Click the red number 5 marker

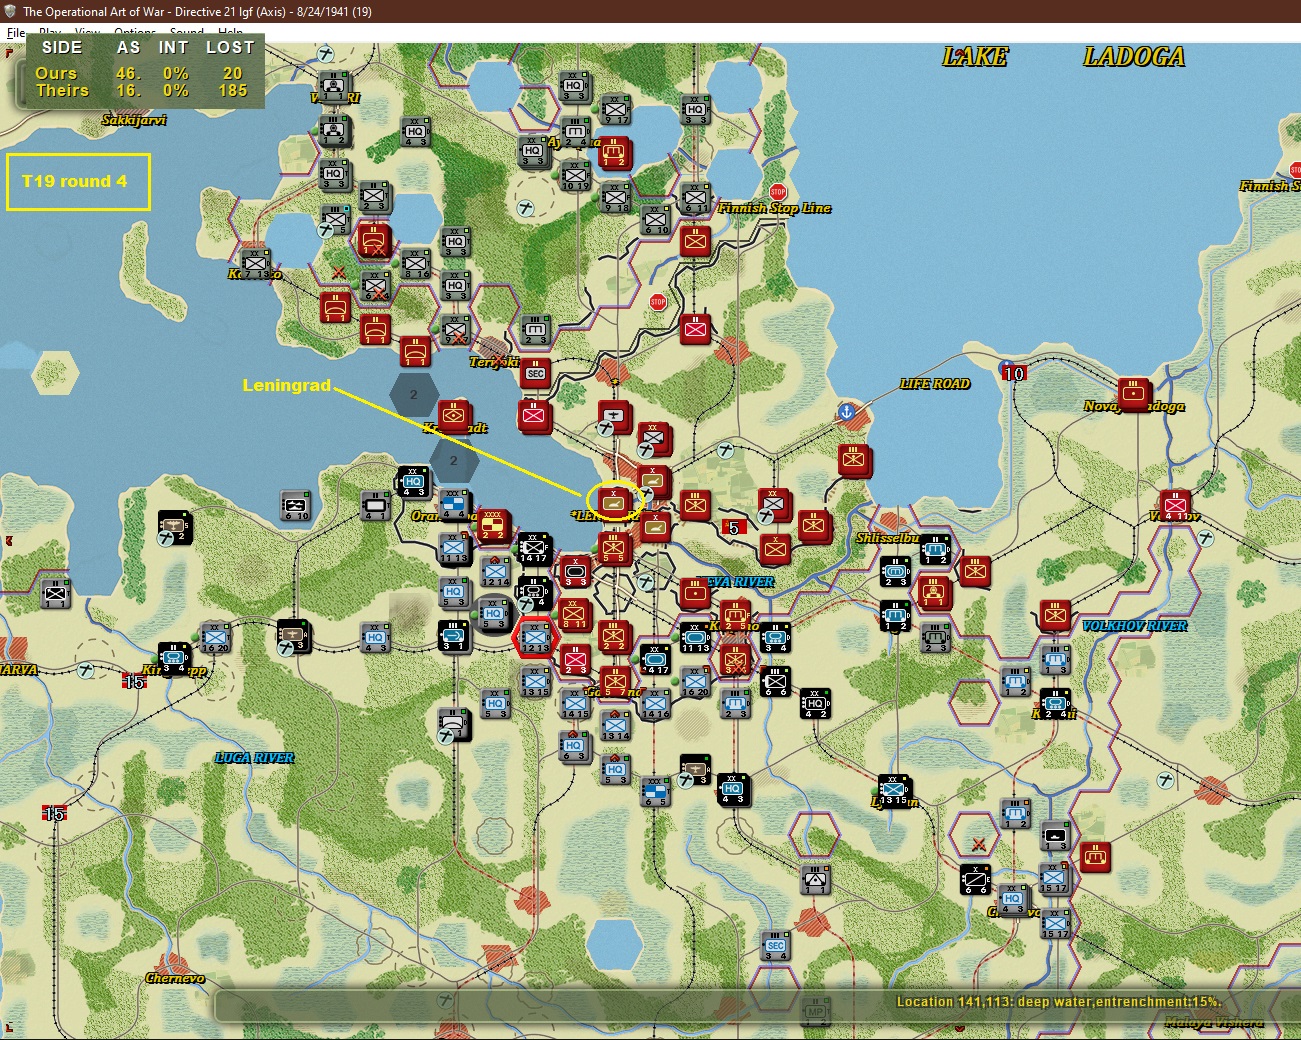[x=734, y=527]
